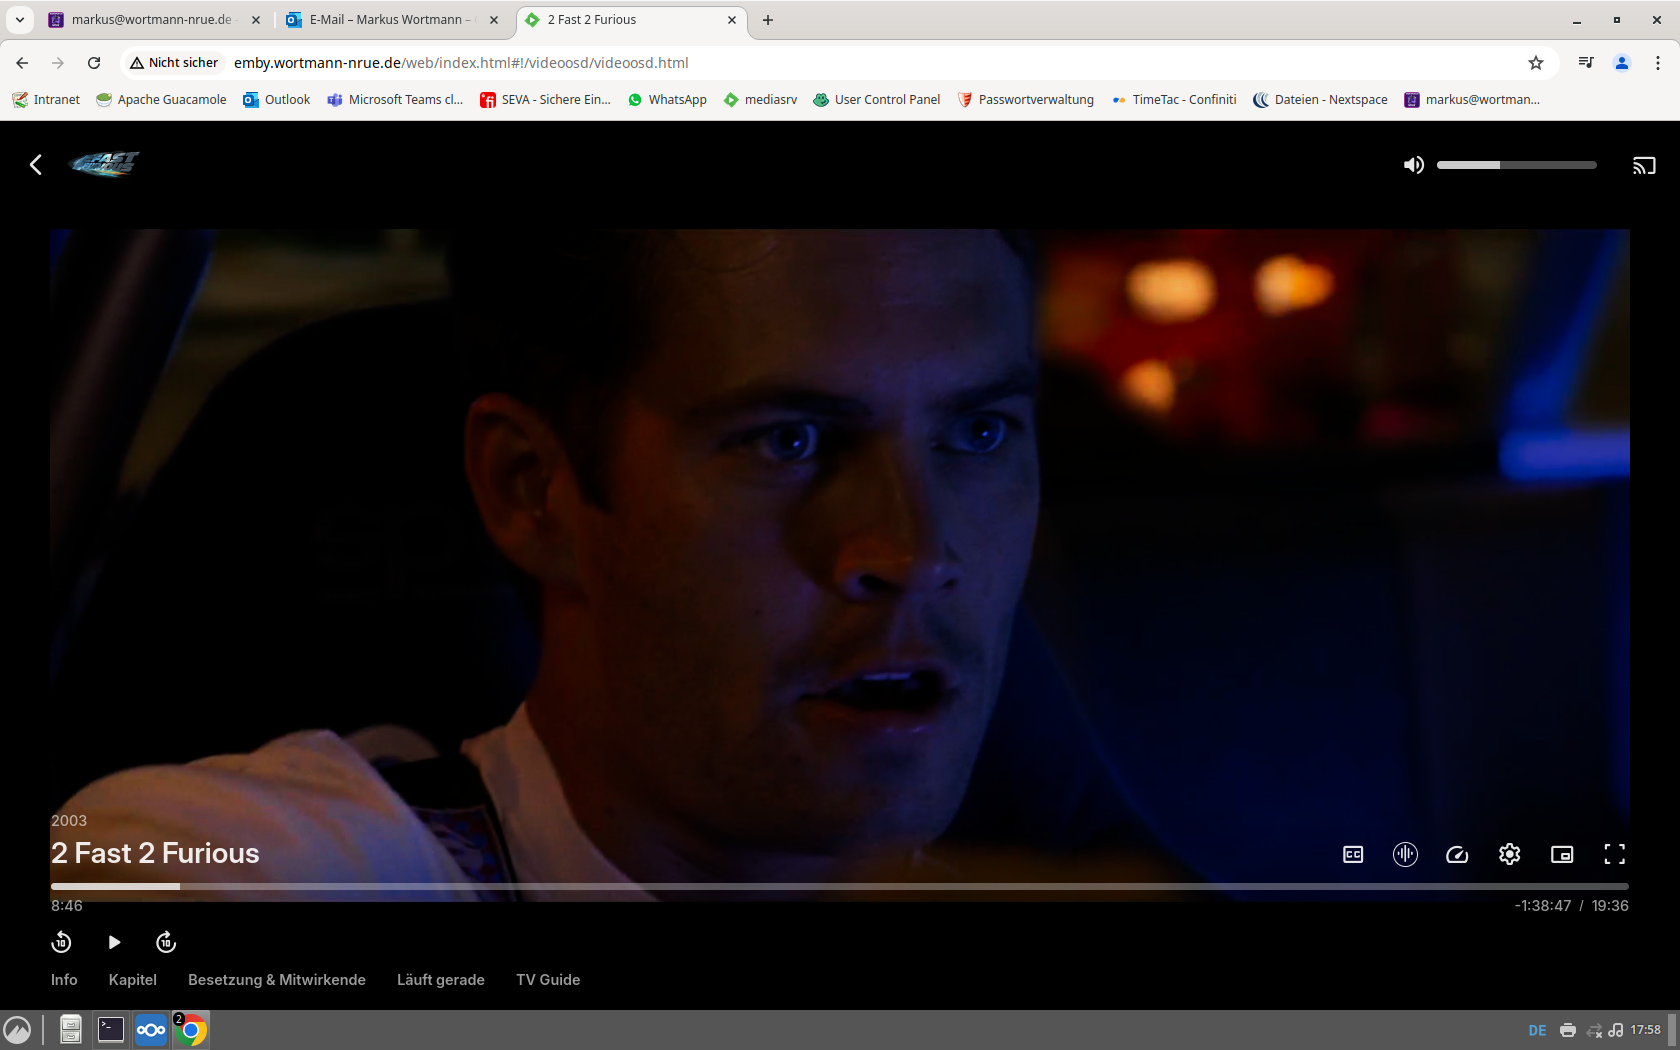The image size is (1680, 1050).
Task: Open the subtitle (CC) menu
Action: click(x=1352, y=854)
